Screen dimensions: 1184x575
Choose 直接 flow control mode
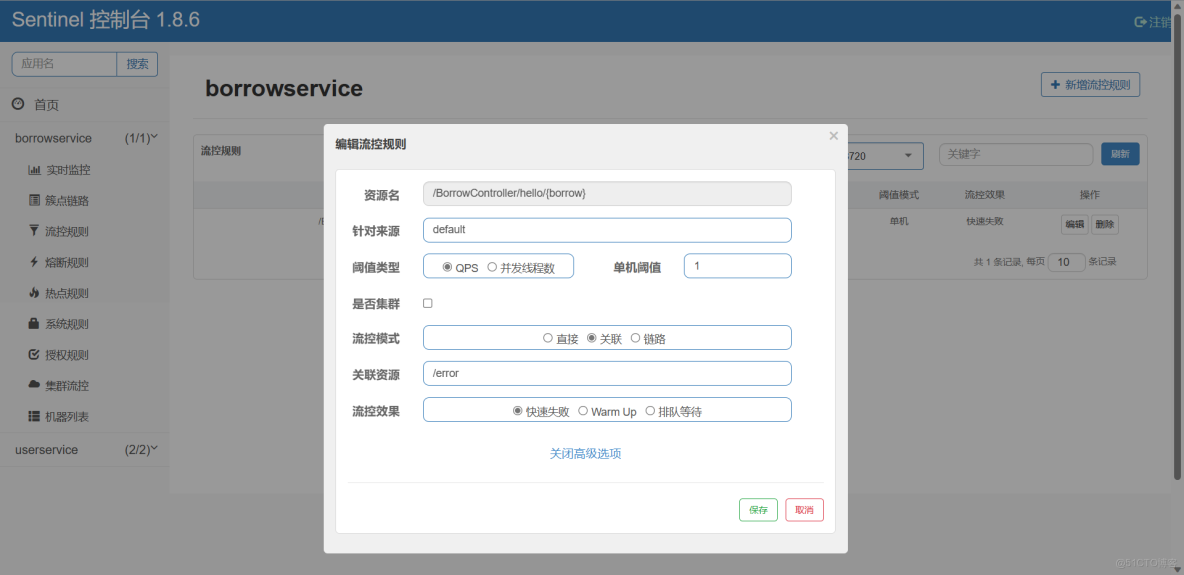pyautogui.click(x=547, y=338)
